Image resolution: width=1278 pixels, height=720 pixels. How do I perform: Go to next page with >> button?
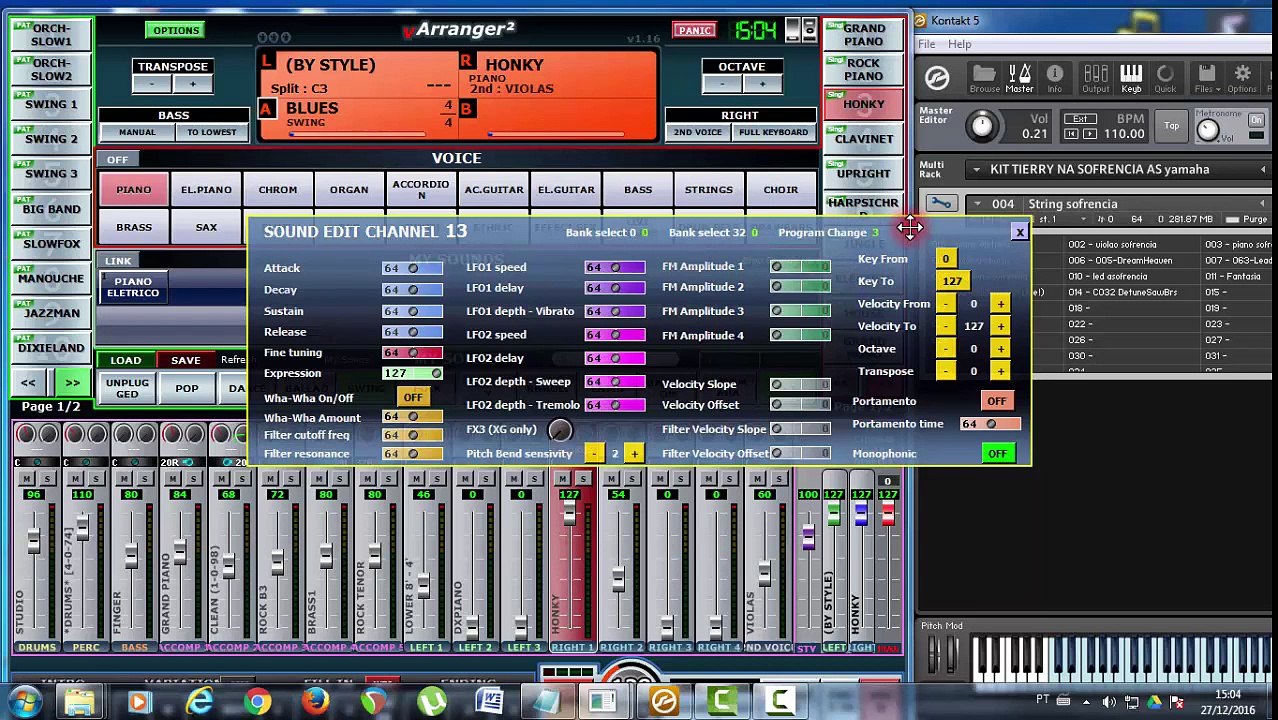coord(73,383)
